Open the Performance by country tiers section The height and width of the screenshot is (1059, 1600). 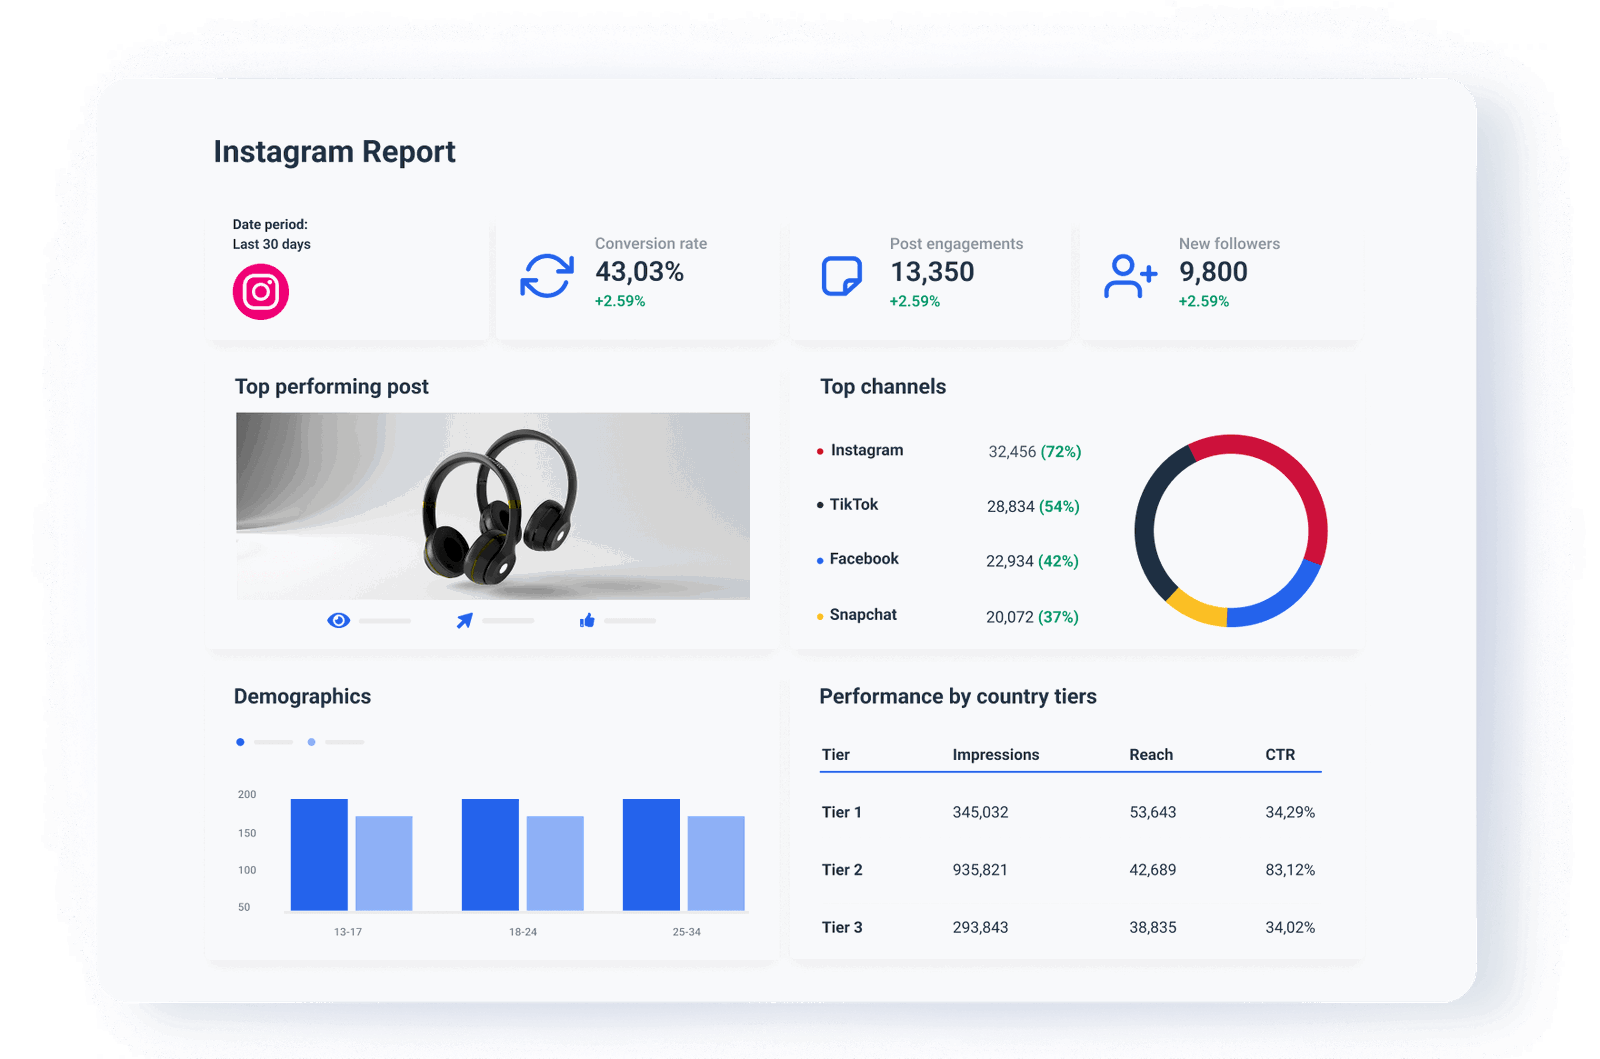point(958,696)
